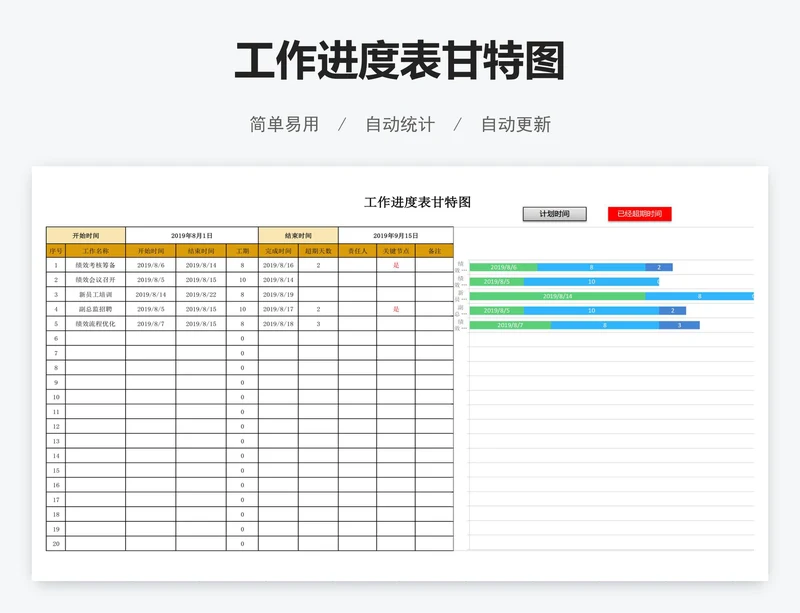Click the red 已经超期时间 legend button
Viewport: 800px width, 613px height.
639,214
